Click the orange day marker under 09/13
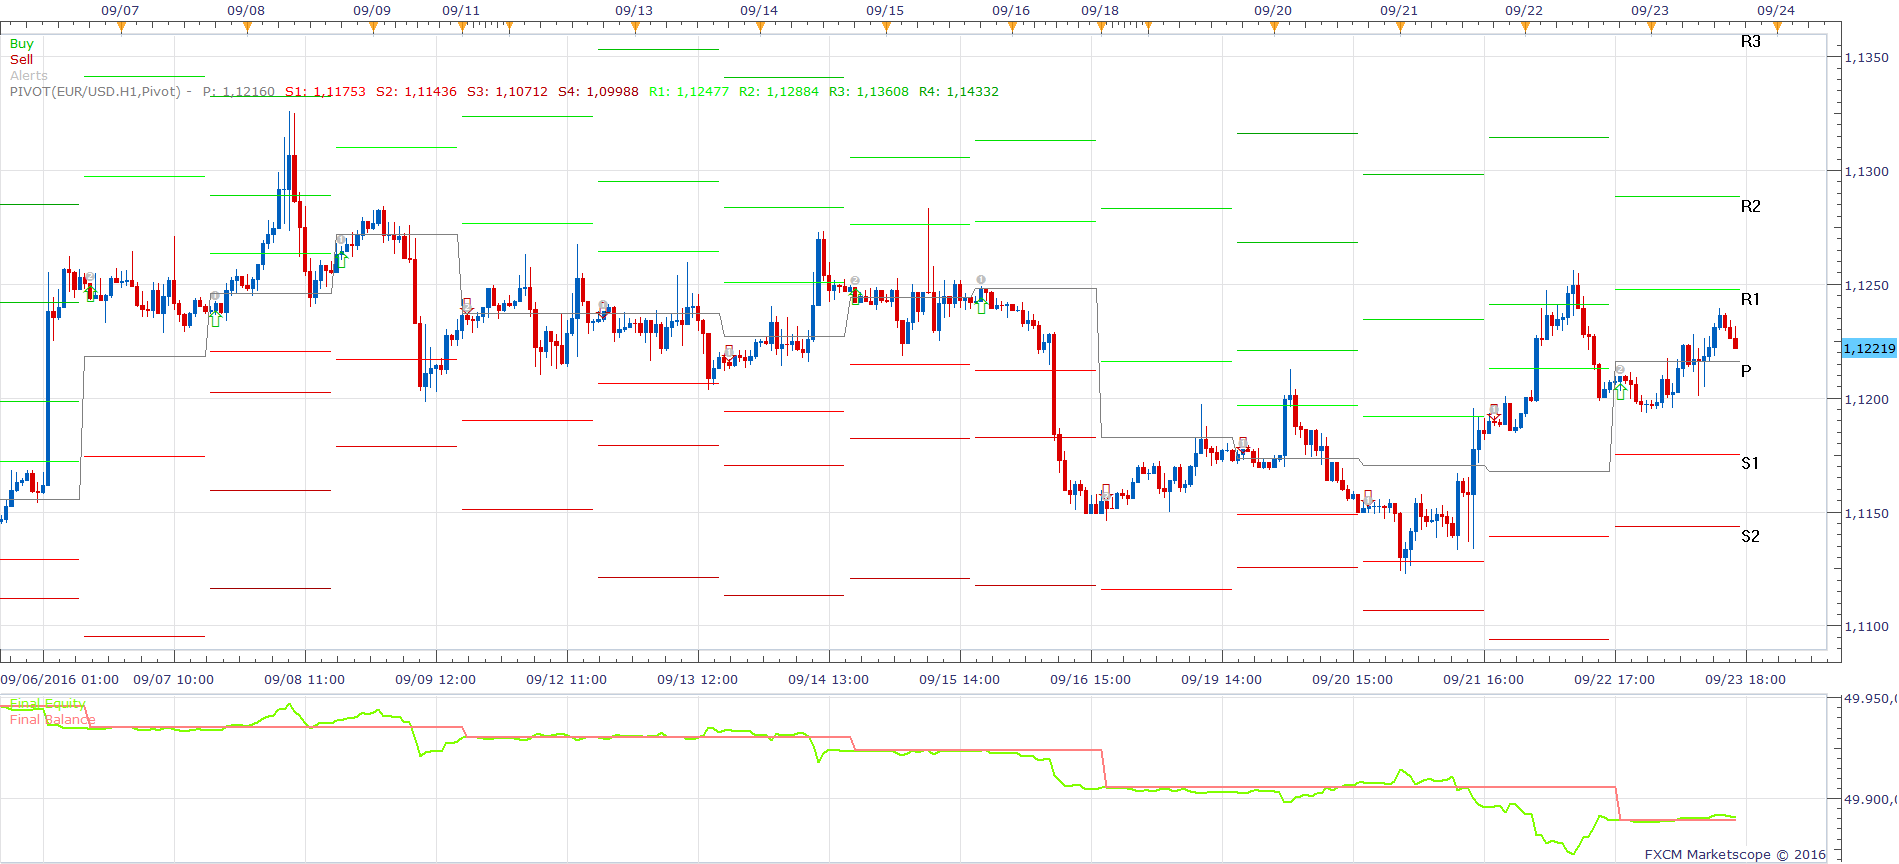1899x864 pixels. tap(635, 28)
